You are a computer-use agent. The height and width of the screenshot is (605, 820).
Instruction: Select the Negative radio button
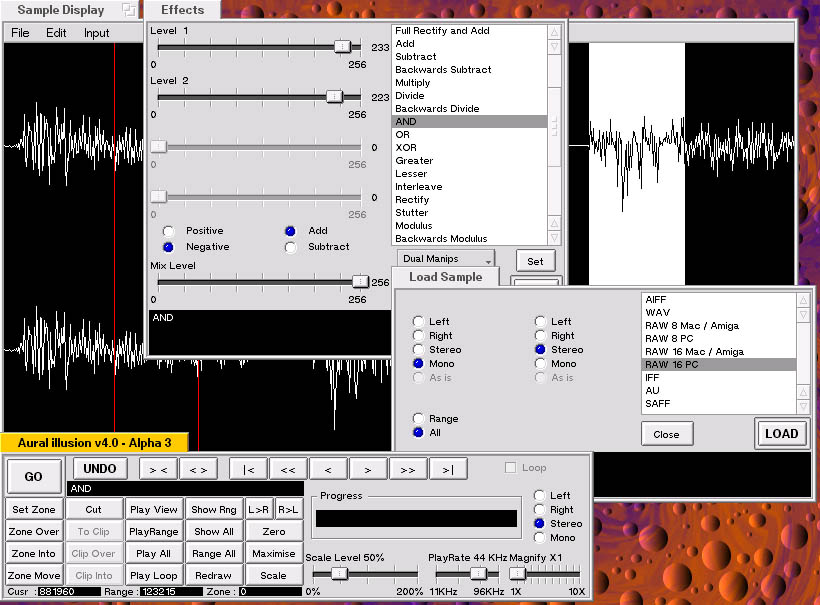168,247
